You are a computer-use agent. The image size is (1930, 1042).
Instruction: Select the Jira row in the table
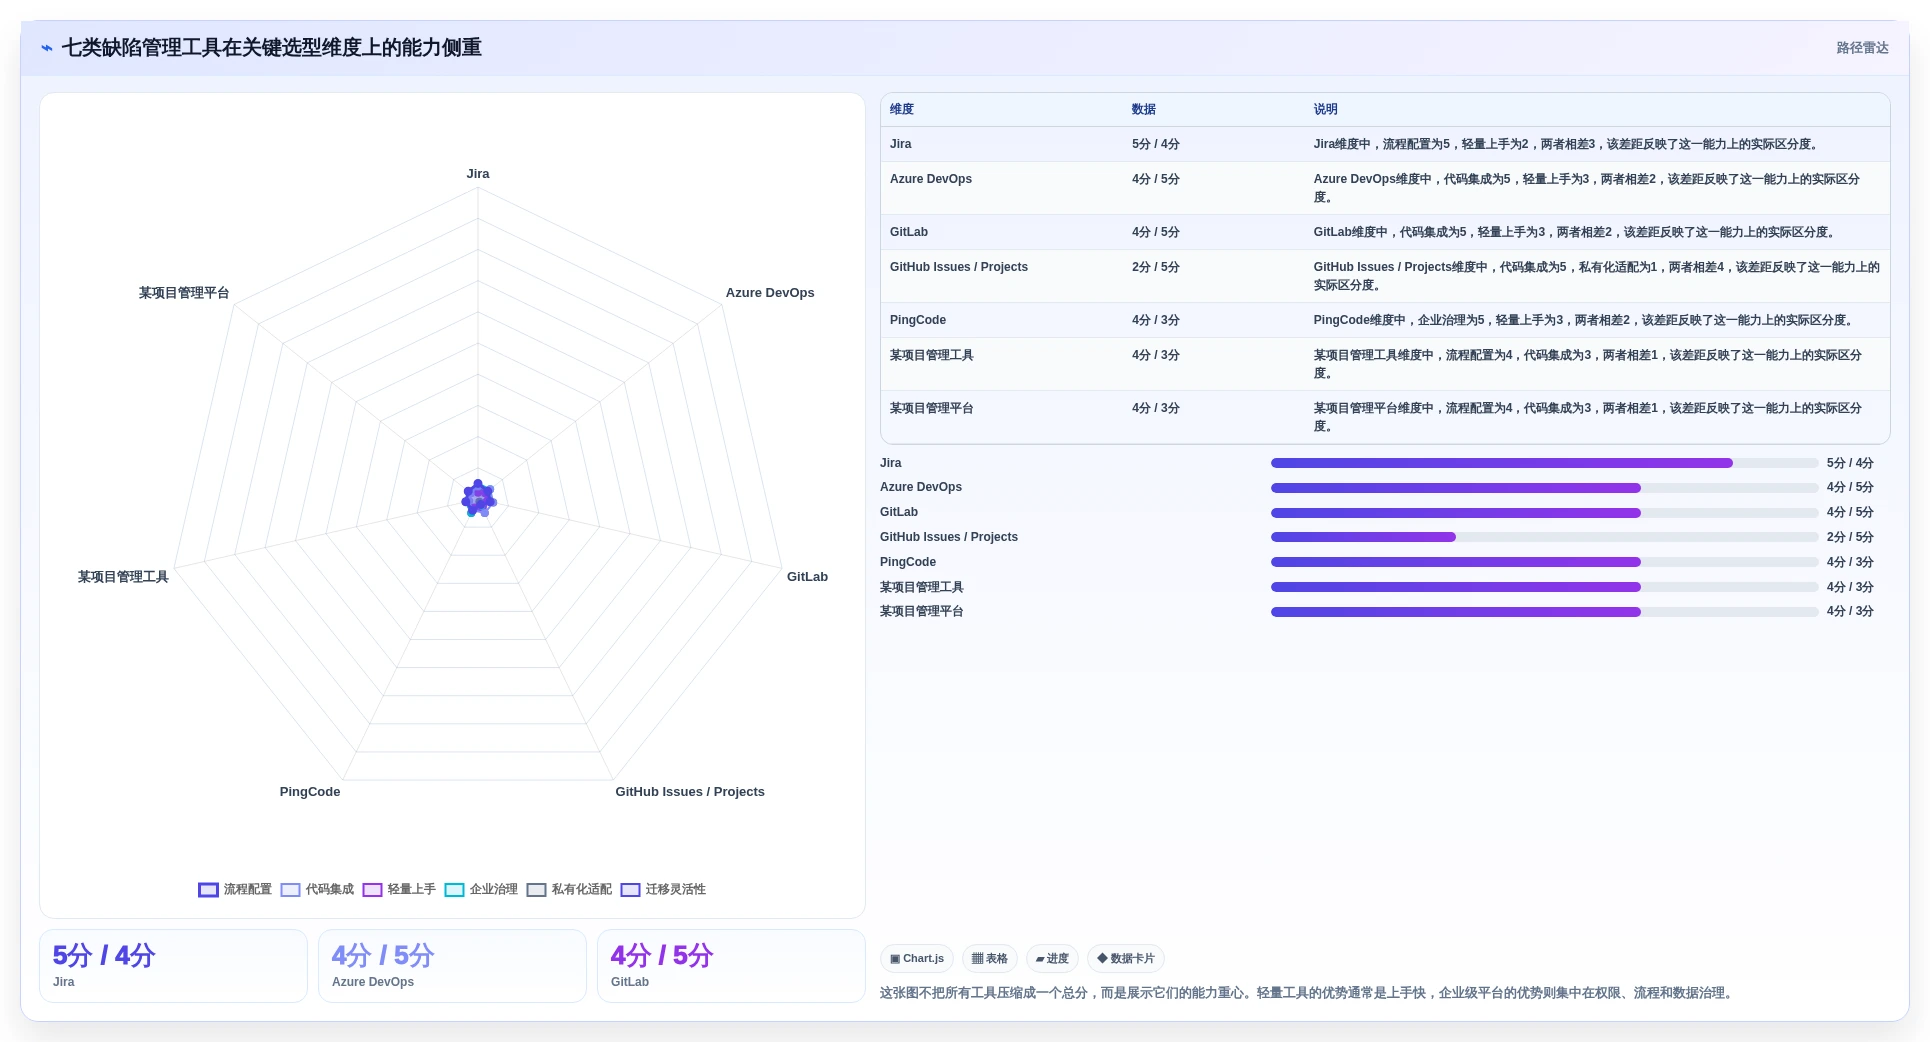coord(1385,144)
